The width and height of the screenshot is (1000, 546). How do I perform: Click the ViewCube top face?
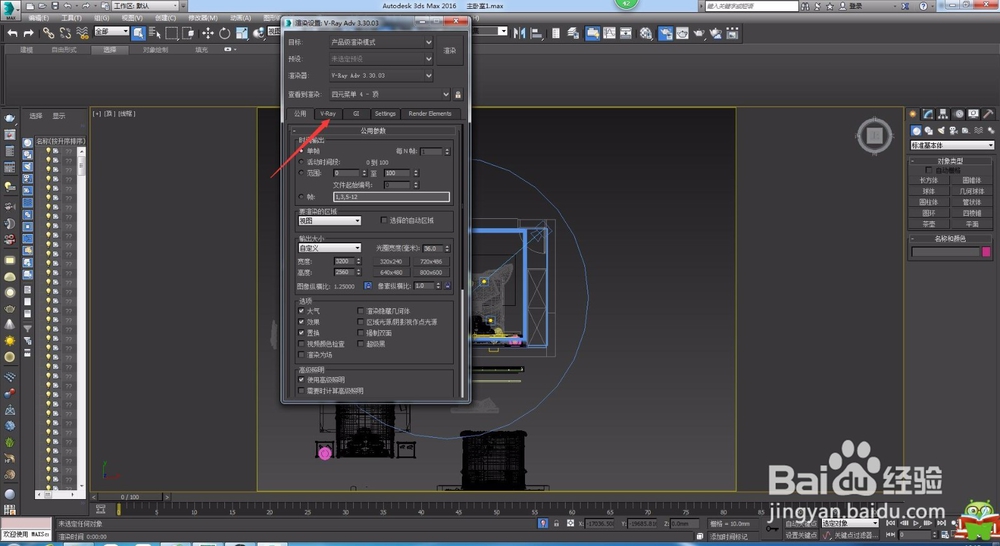(x=874, y=135)
